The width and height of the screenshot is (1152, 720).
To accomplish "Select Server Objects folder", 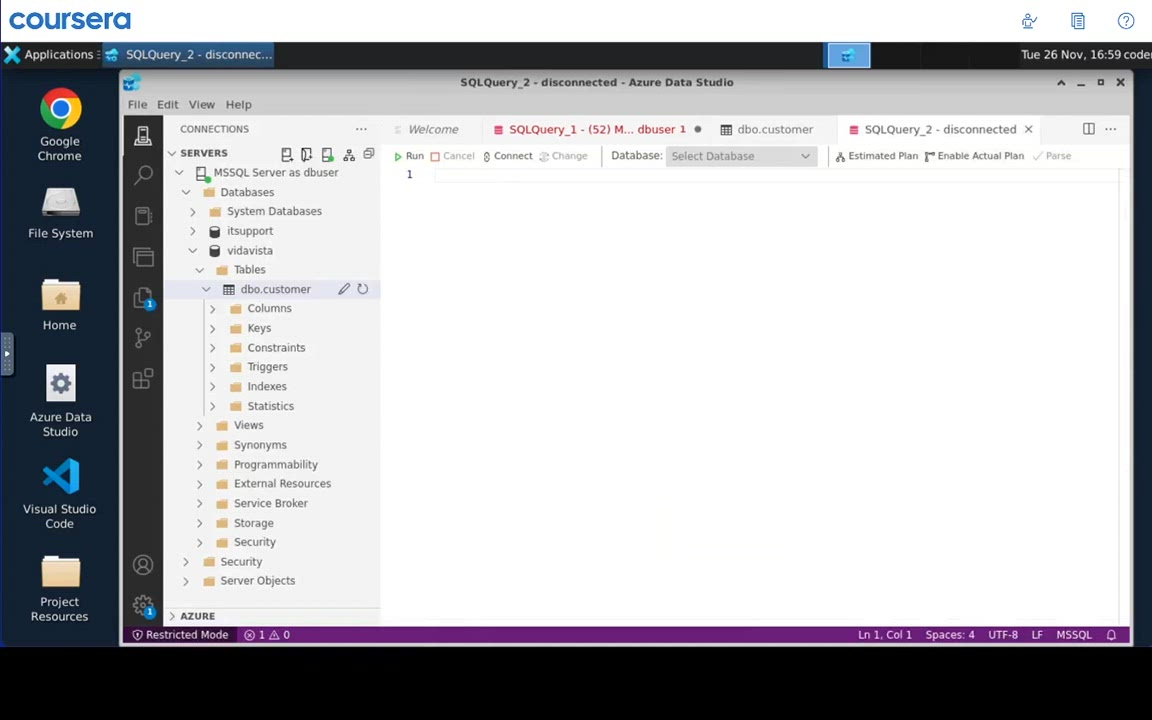I will pos(257,580).
